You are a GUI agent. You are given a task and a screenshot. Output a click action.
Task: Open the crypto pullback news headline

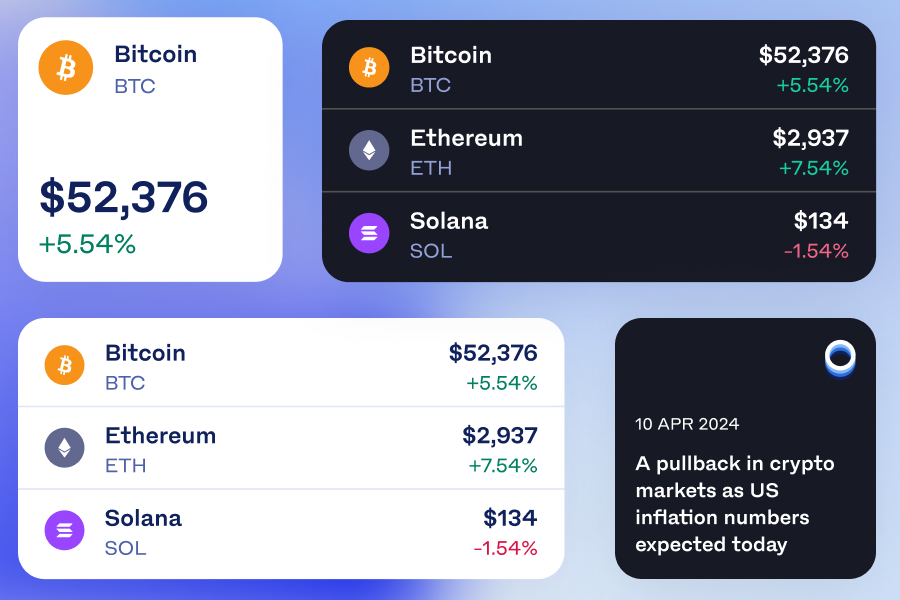735,504
